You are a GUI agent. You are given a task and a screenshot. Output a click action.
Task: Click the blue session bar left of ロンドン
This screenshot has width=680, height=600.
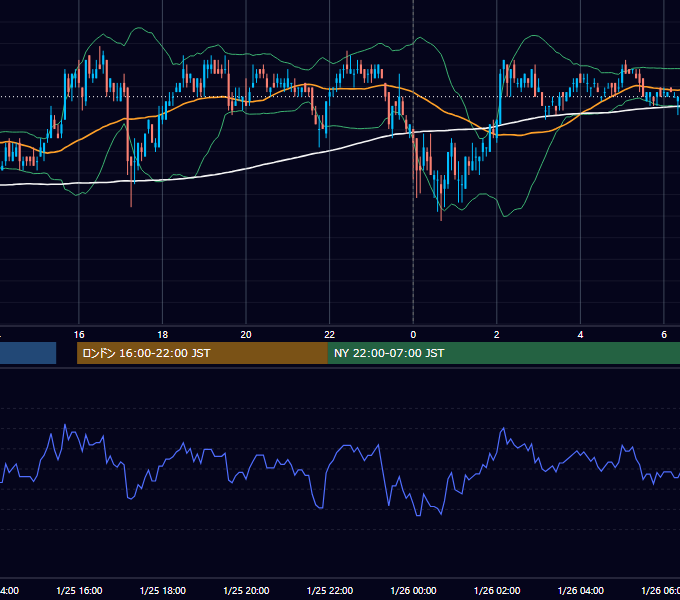[28, 353]
